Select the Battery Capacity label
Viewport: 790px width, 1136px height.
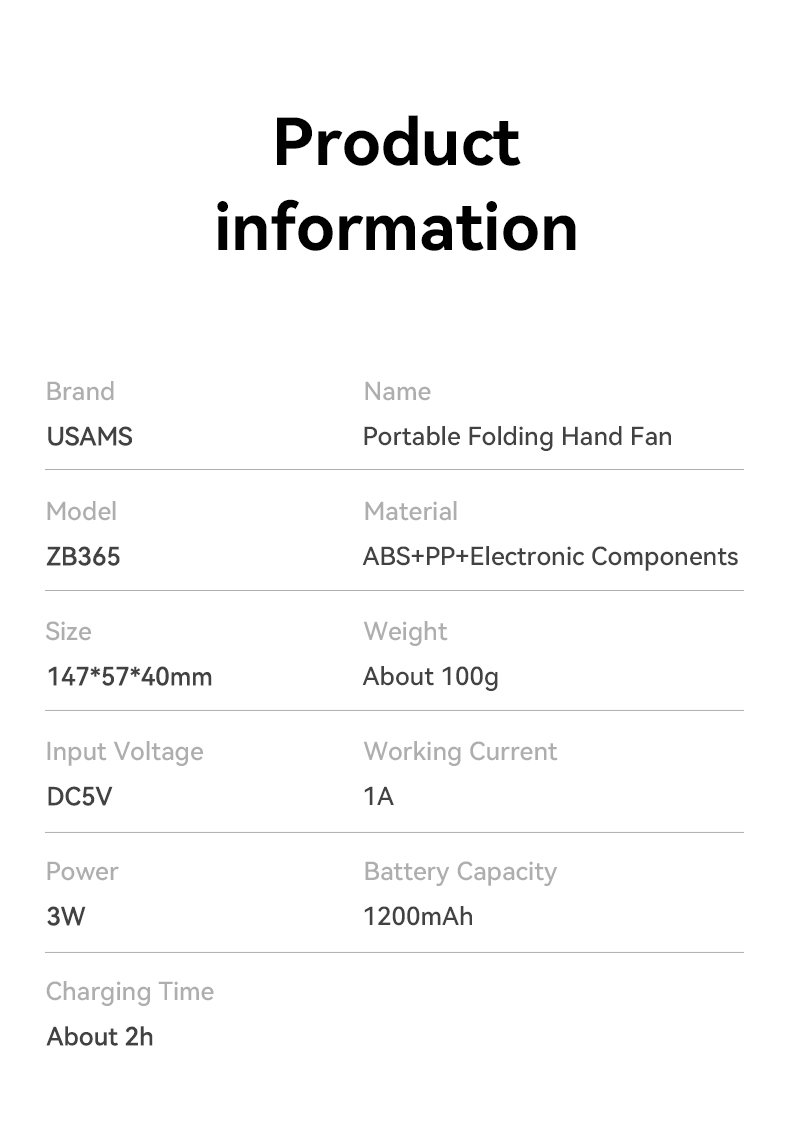coord(460,872)
